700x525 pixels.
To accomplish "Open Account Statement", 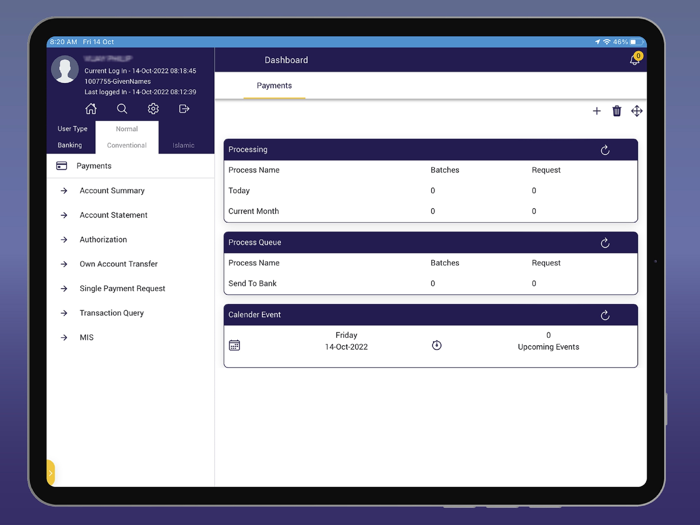I will point(113,215).
